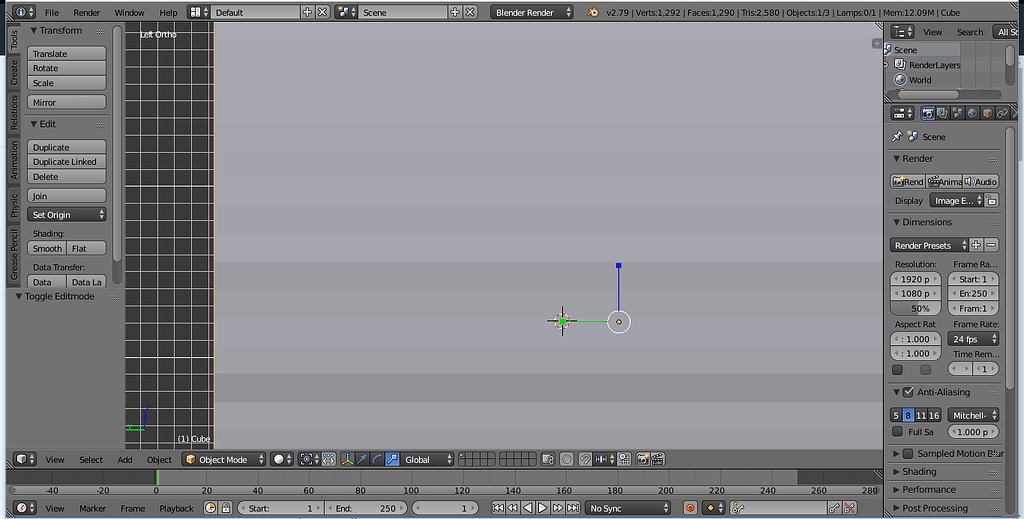Click the OpenGL render image camera icon
Screen dimensions: 1024x519
643,459
